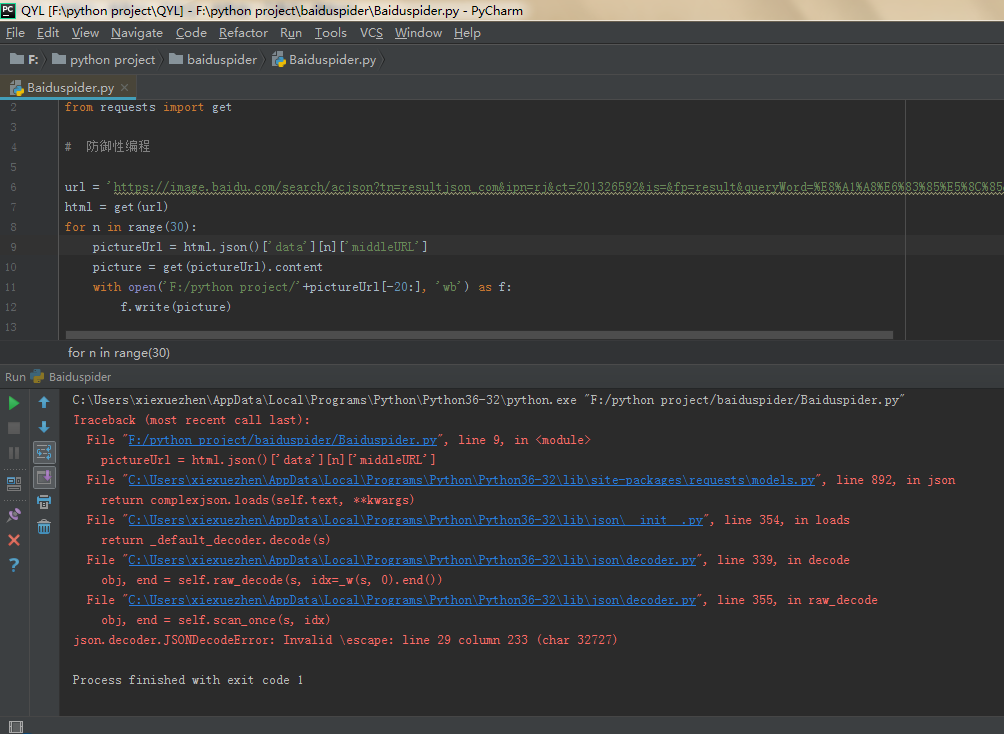Close the Baiduspider.py editor tab

(x=125, y=88)
